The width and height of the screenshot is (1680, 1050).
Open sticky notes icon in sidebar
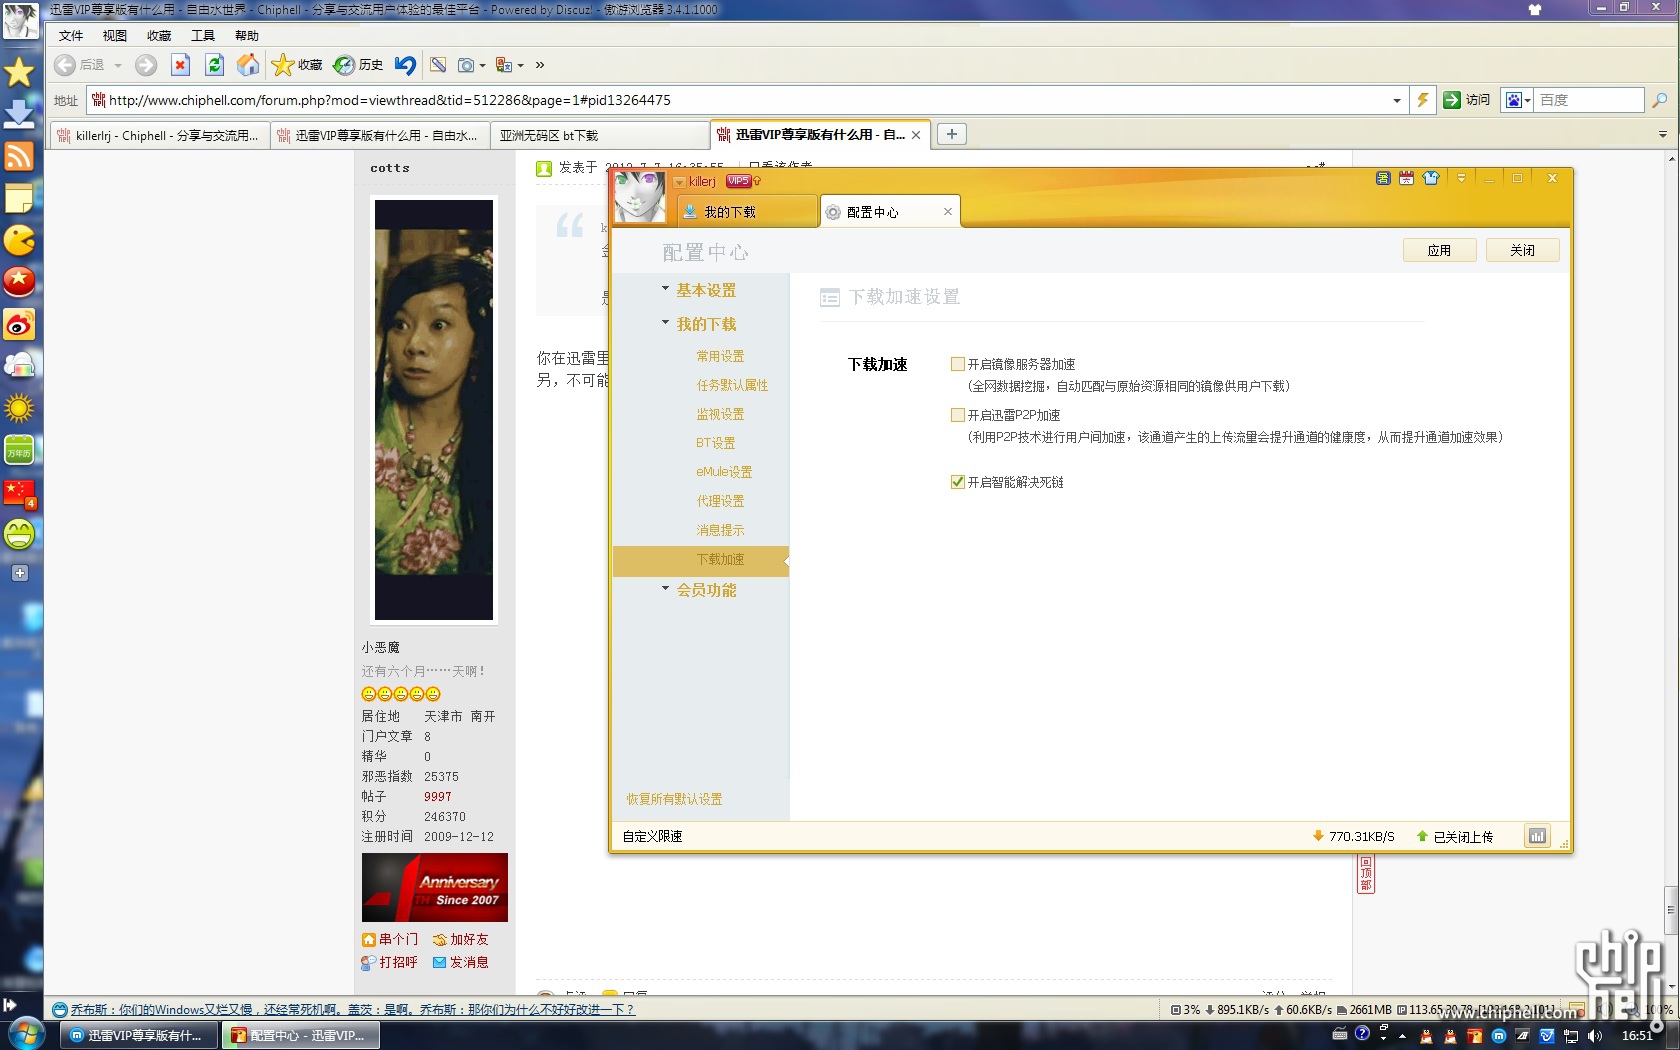19,198
